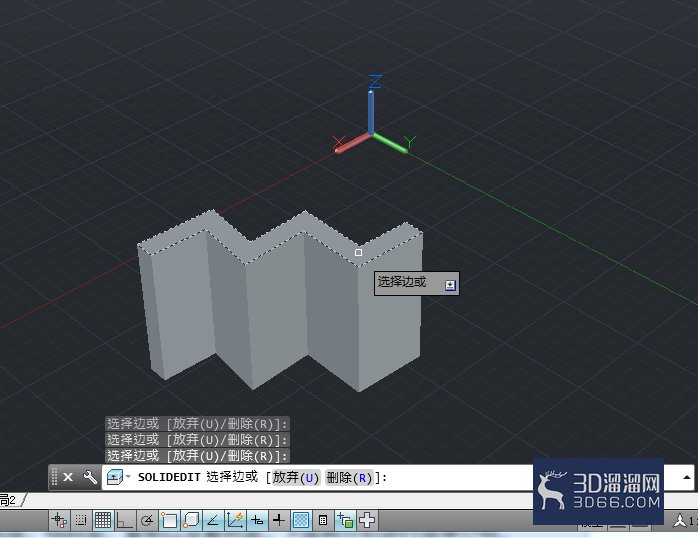Click Annotation Monitor plus icon
Image resolution: width=698 pixels, height=538 pixels.
tap(367, 520)
